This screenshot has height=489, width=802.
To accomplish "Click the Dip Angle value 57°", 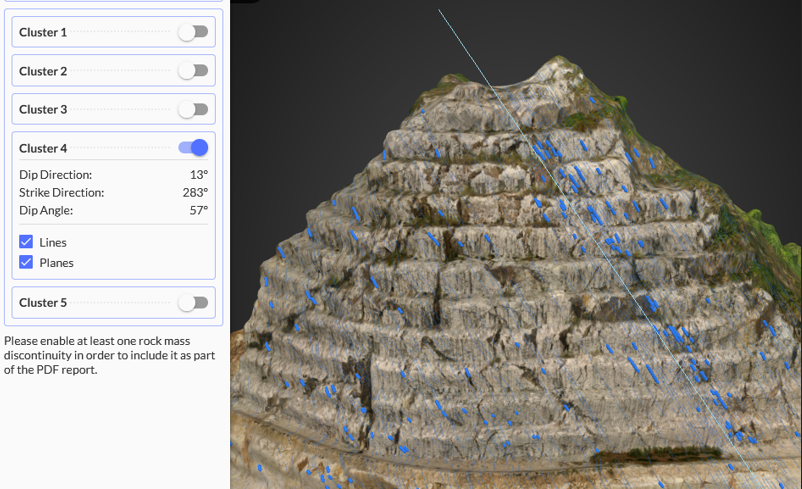I will point(198,210).
